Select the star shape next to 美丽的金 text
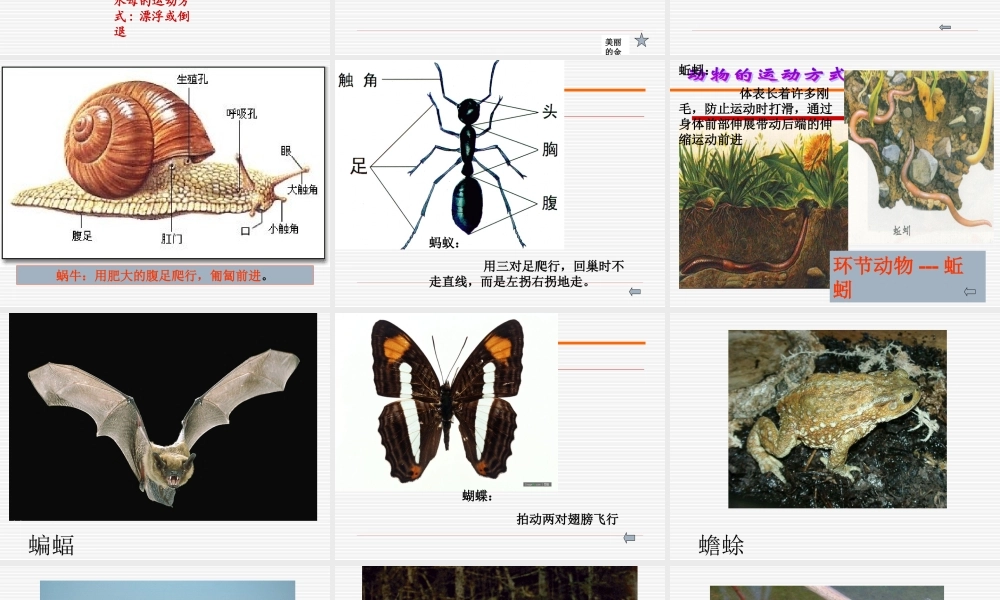Screen dimensions: 1000x600 [641, 39]
